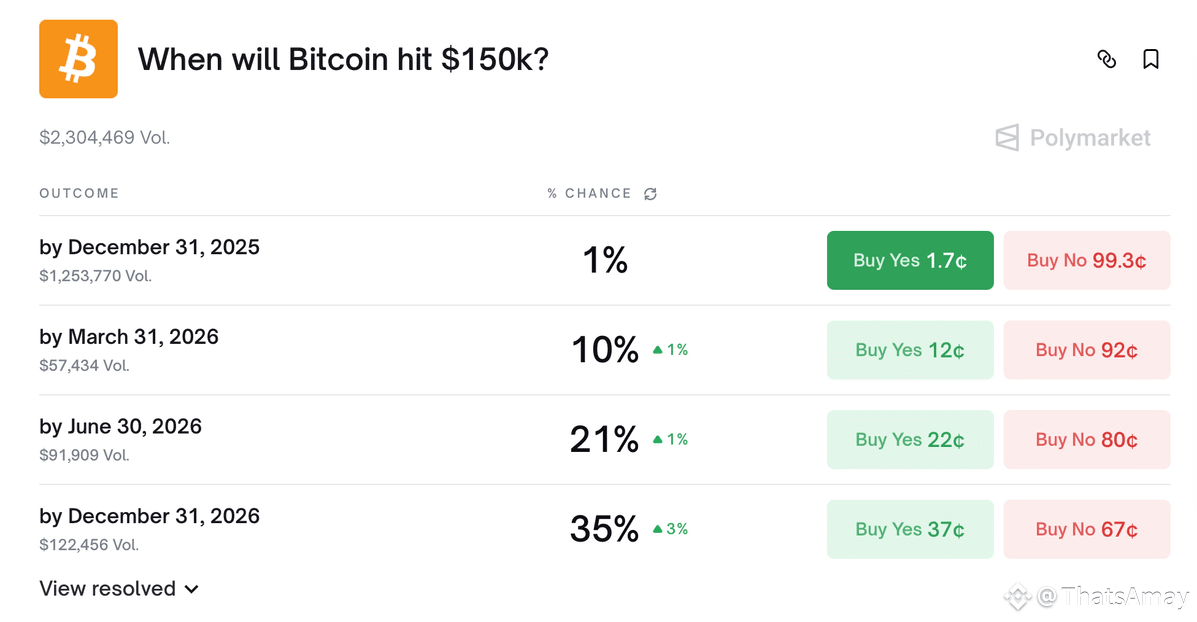This screenshot has width=1197, height=622.
Task: Click the orange Bitcoin logo icon
Action: 78,59
